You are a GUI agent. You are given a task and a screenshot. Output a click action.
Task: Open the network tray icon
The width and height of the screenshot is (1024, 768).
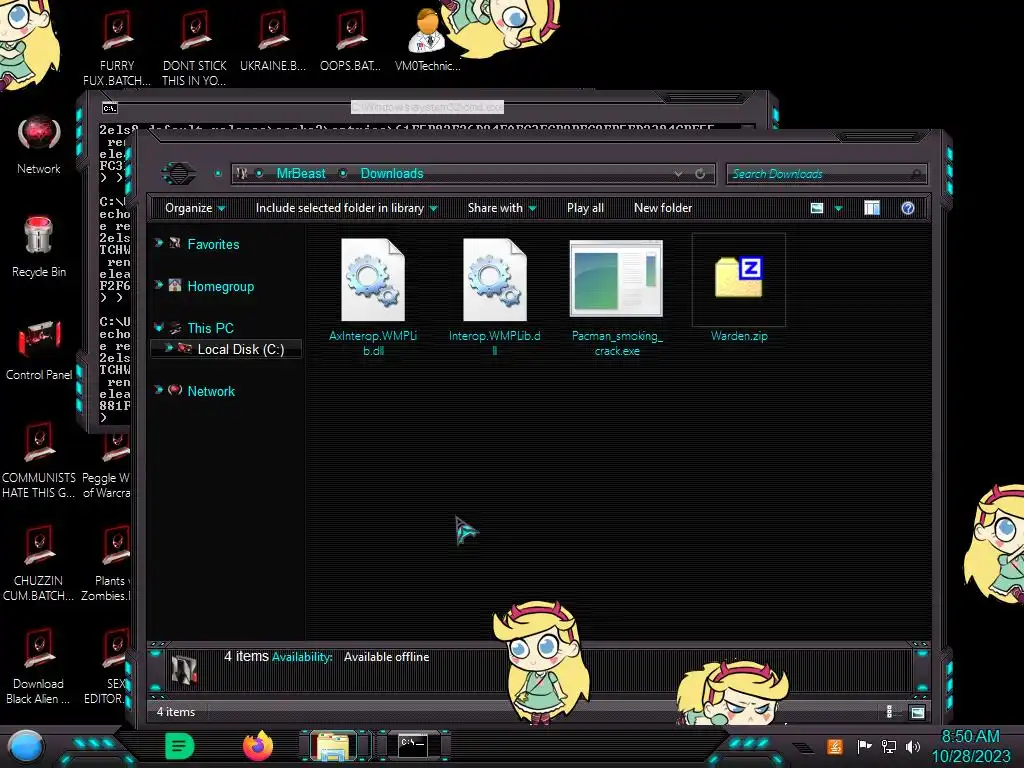click(889, 746)
